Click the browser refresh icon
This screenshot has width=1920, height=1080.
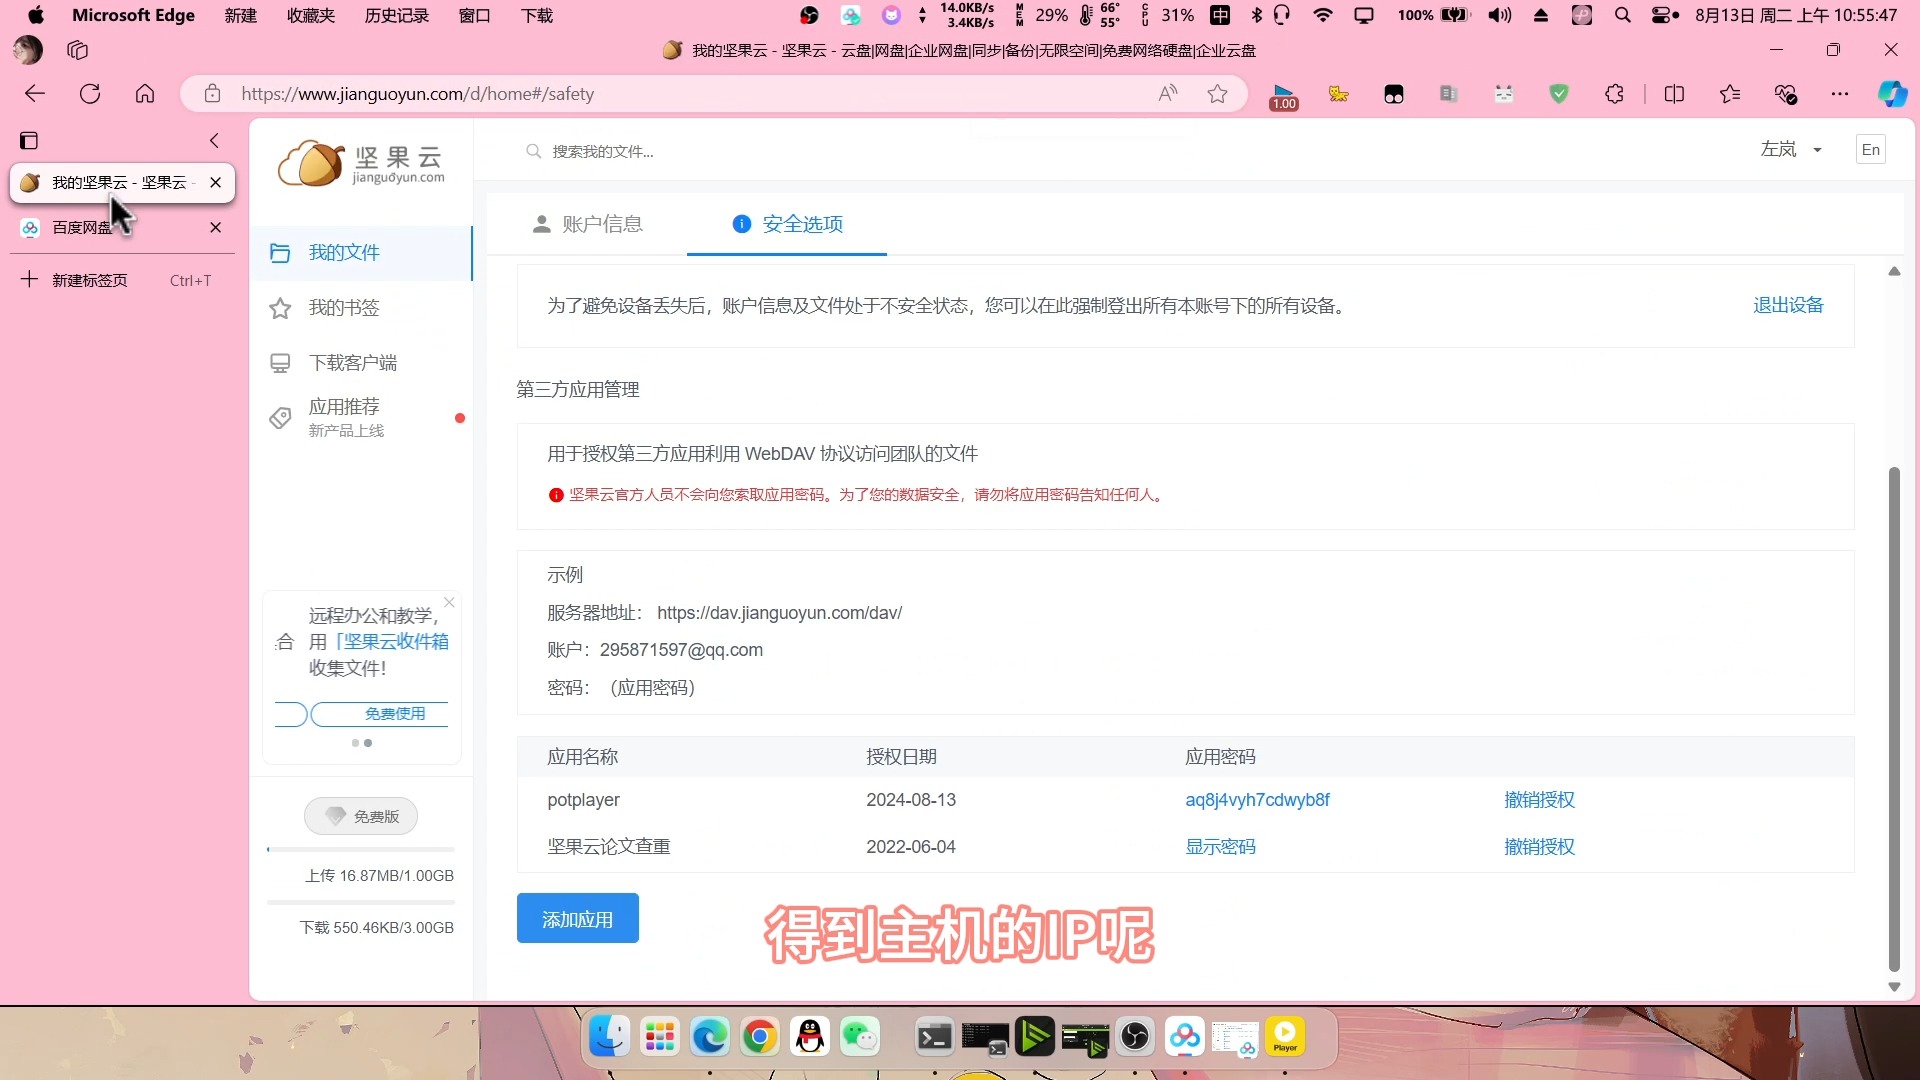(x=90, y=94)
